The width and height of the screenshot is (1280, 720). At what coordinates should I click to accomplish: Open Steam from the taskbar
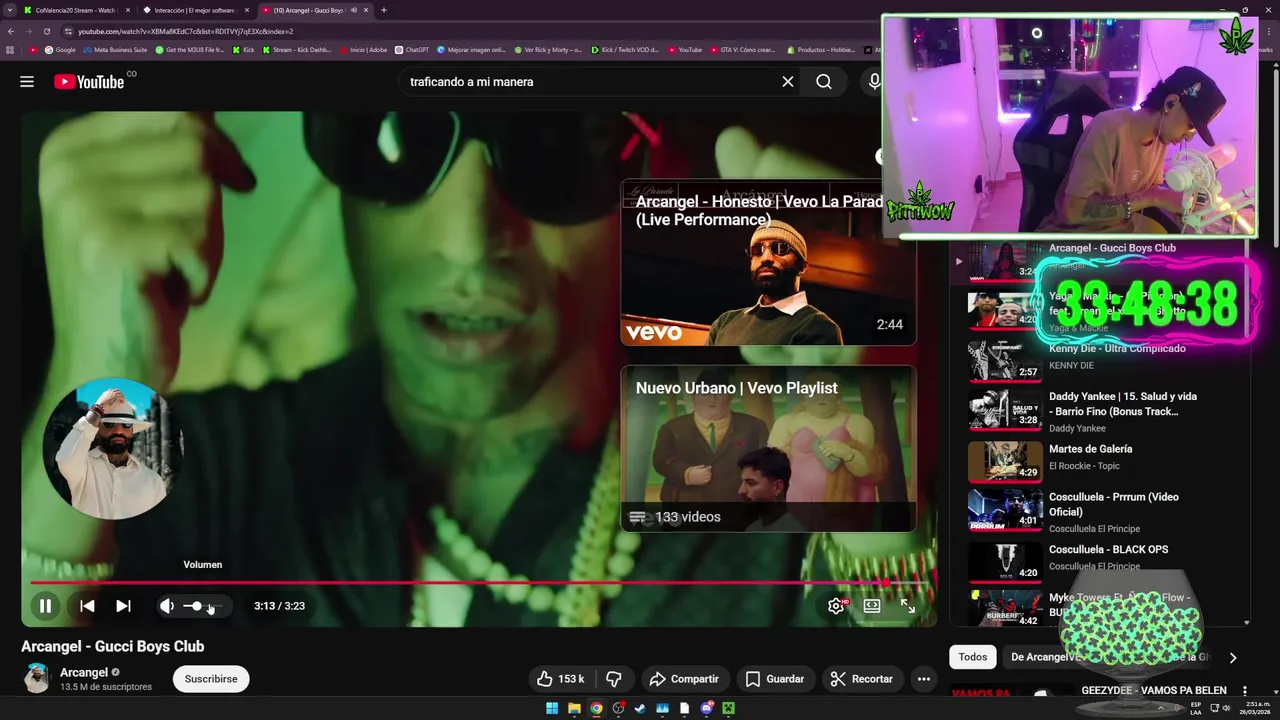[640, 709]
